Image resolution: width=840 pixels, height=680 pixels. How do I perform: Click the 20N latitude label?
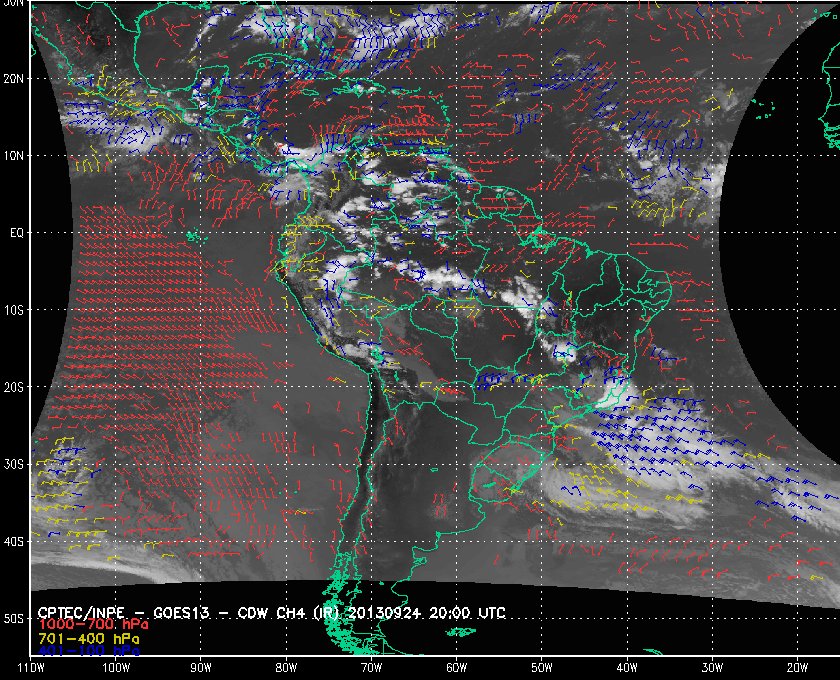[14, 79]
